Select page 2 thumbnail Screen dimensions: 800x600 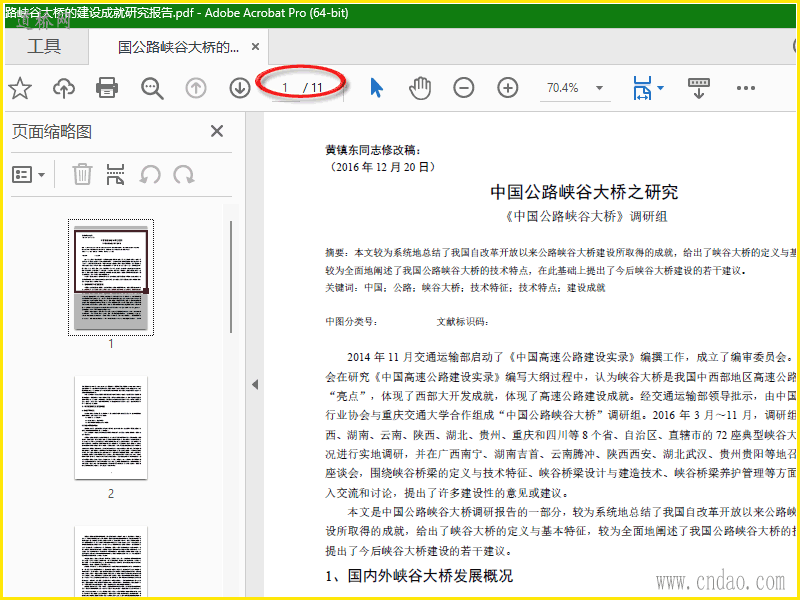coord(111,428)
